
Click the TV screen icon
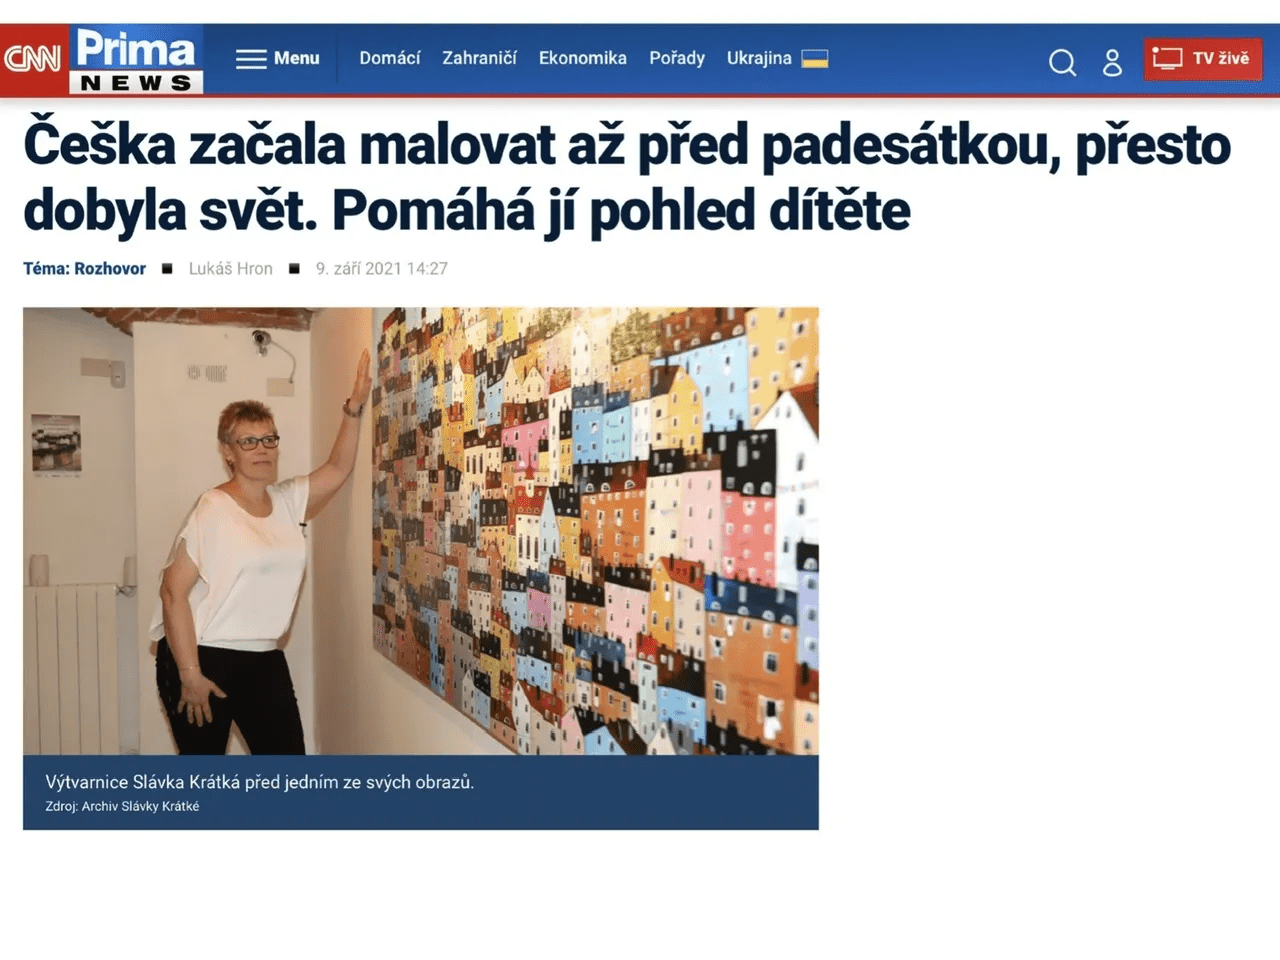[x=1167, y=58]
